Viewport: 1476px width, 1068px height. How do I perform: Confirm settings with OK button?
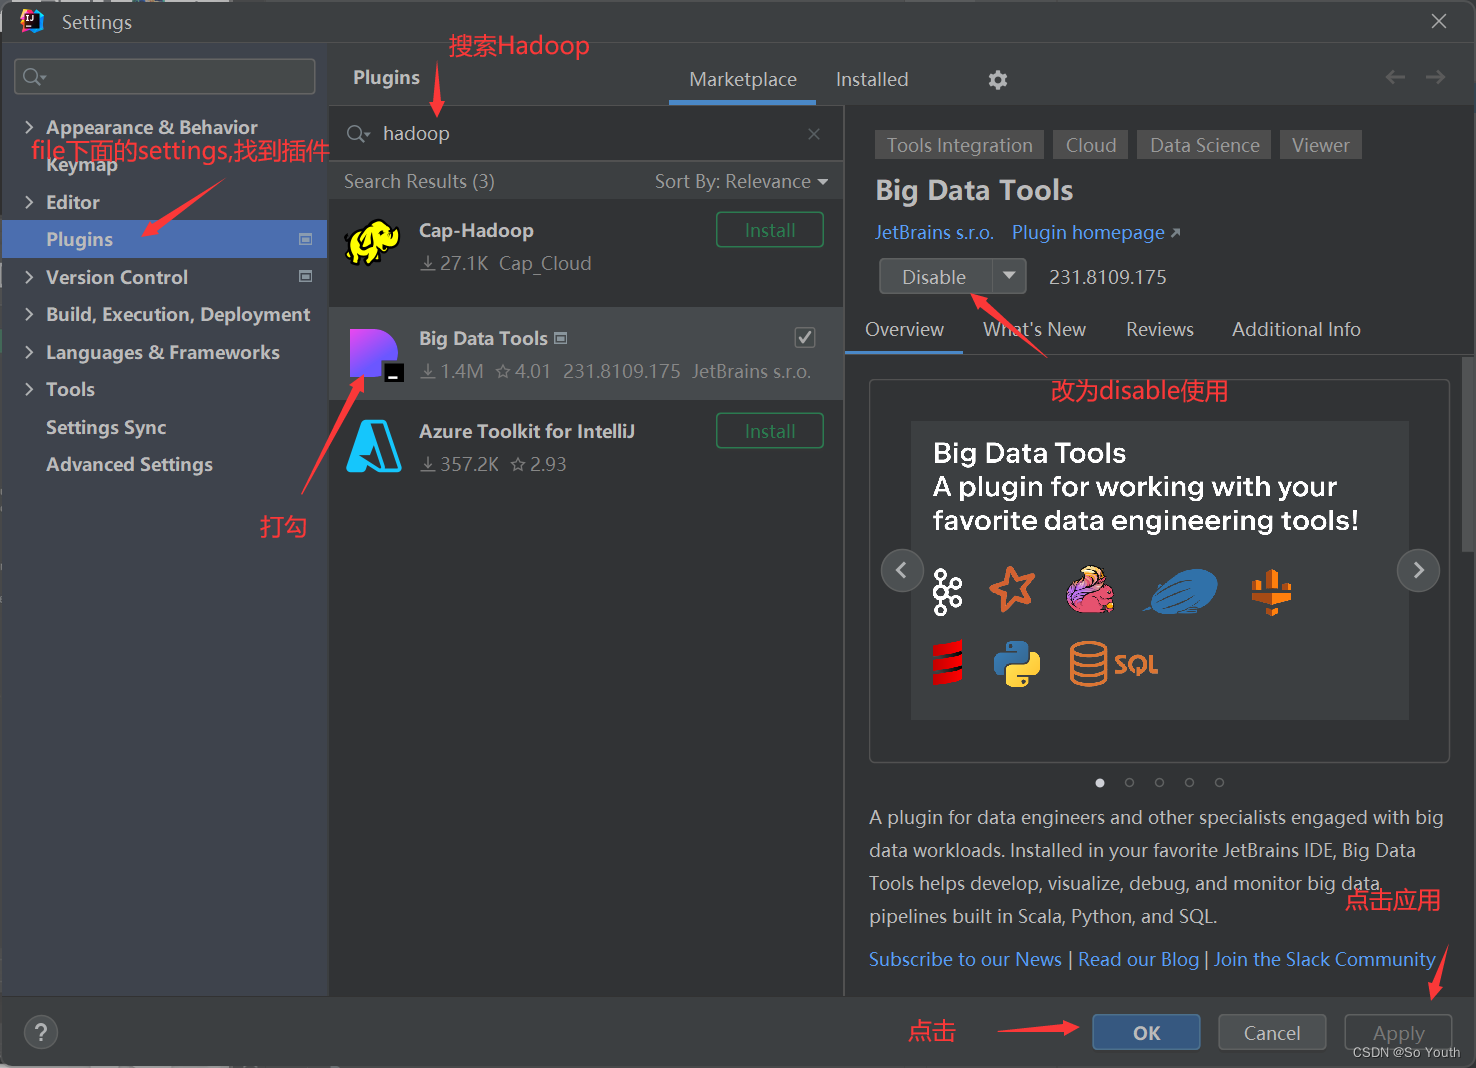pos(1146,1032)
